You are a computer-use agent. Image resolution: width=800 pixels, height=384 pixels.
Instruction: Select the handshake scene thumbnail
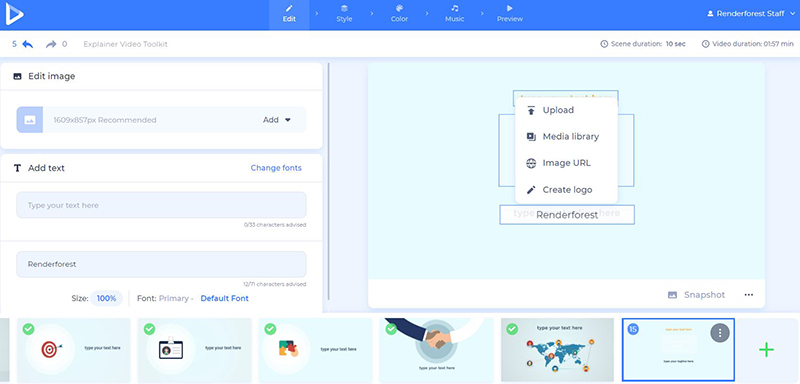(x=436, y=350)
